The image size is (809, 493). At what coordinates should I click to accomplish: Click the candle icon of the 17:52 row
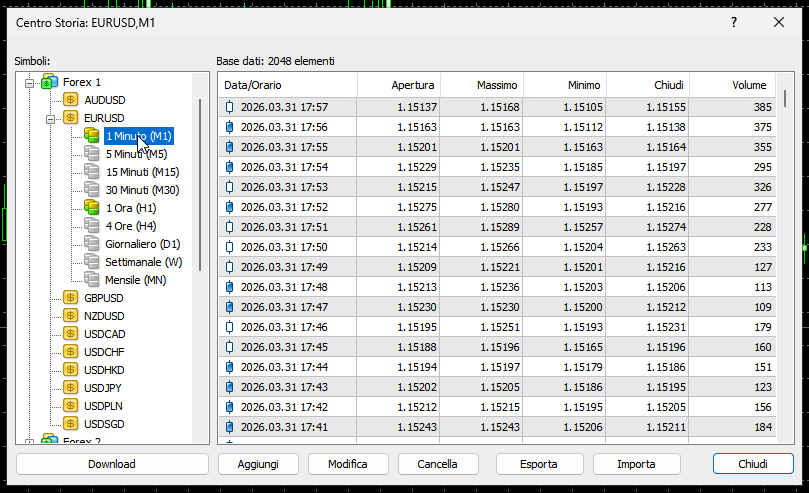[230, 207]
